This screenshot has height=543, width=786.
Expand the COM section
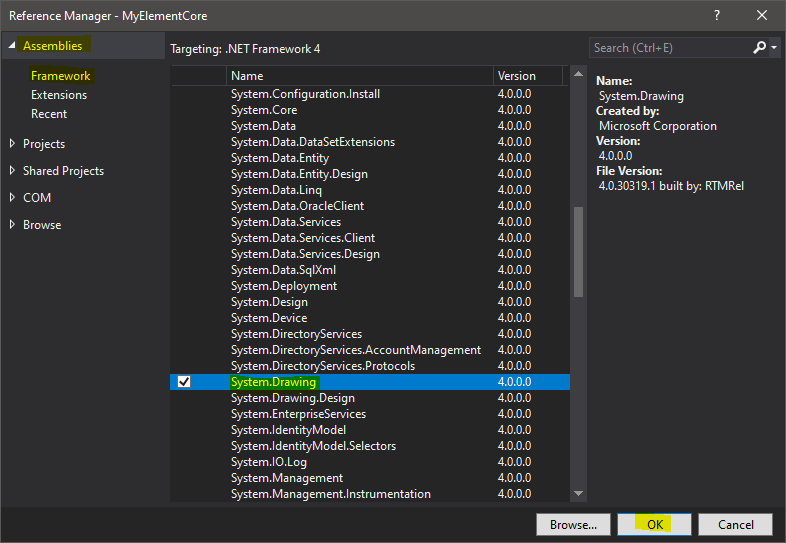tap(12, 198)
